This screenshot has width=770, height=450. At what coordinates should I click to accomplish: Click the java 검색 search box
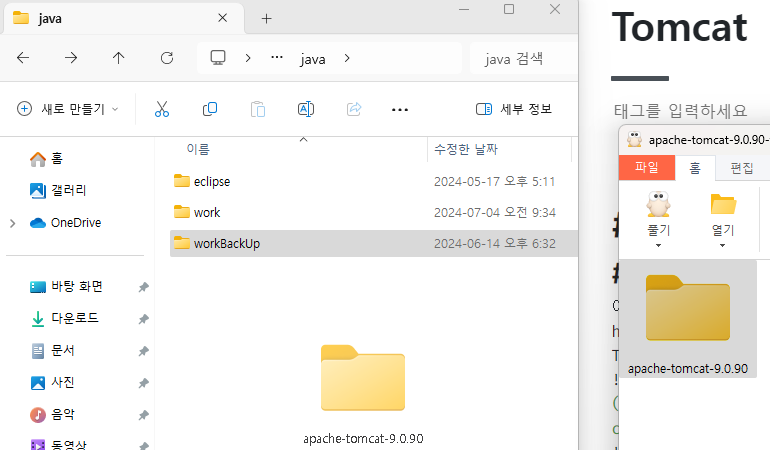[x=522, y=58]
